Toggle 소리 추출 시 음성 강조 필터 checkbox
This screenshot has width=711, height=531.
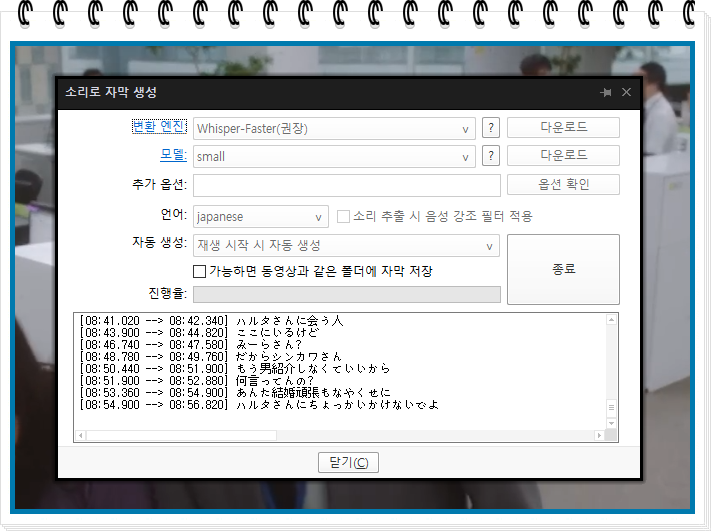tap(343, 217)
